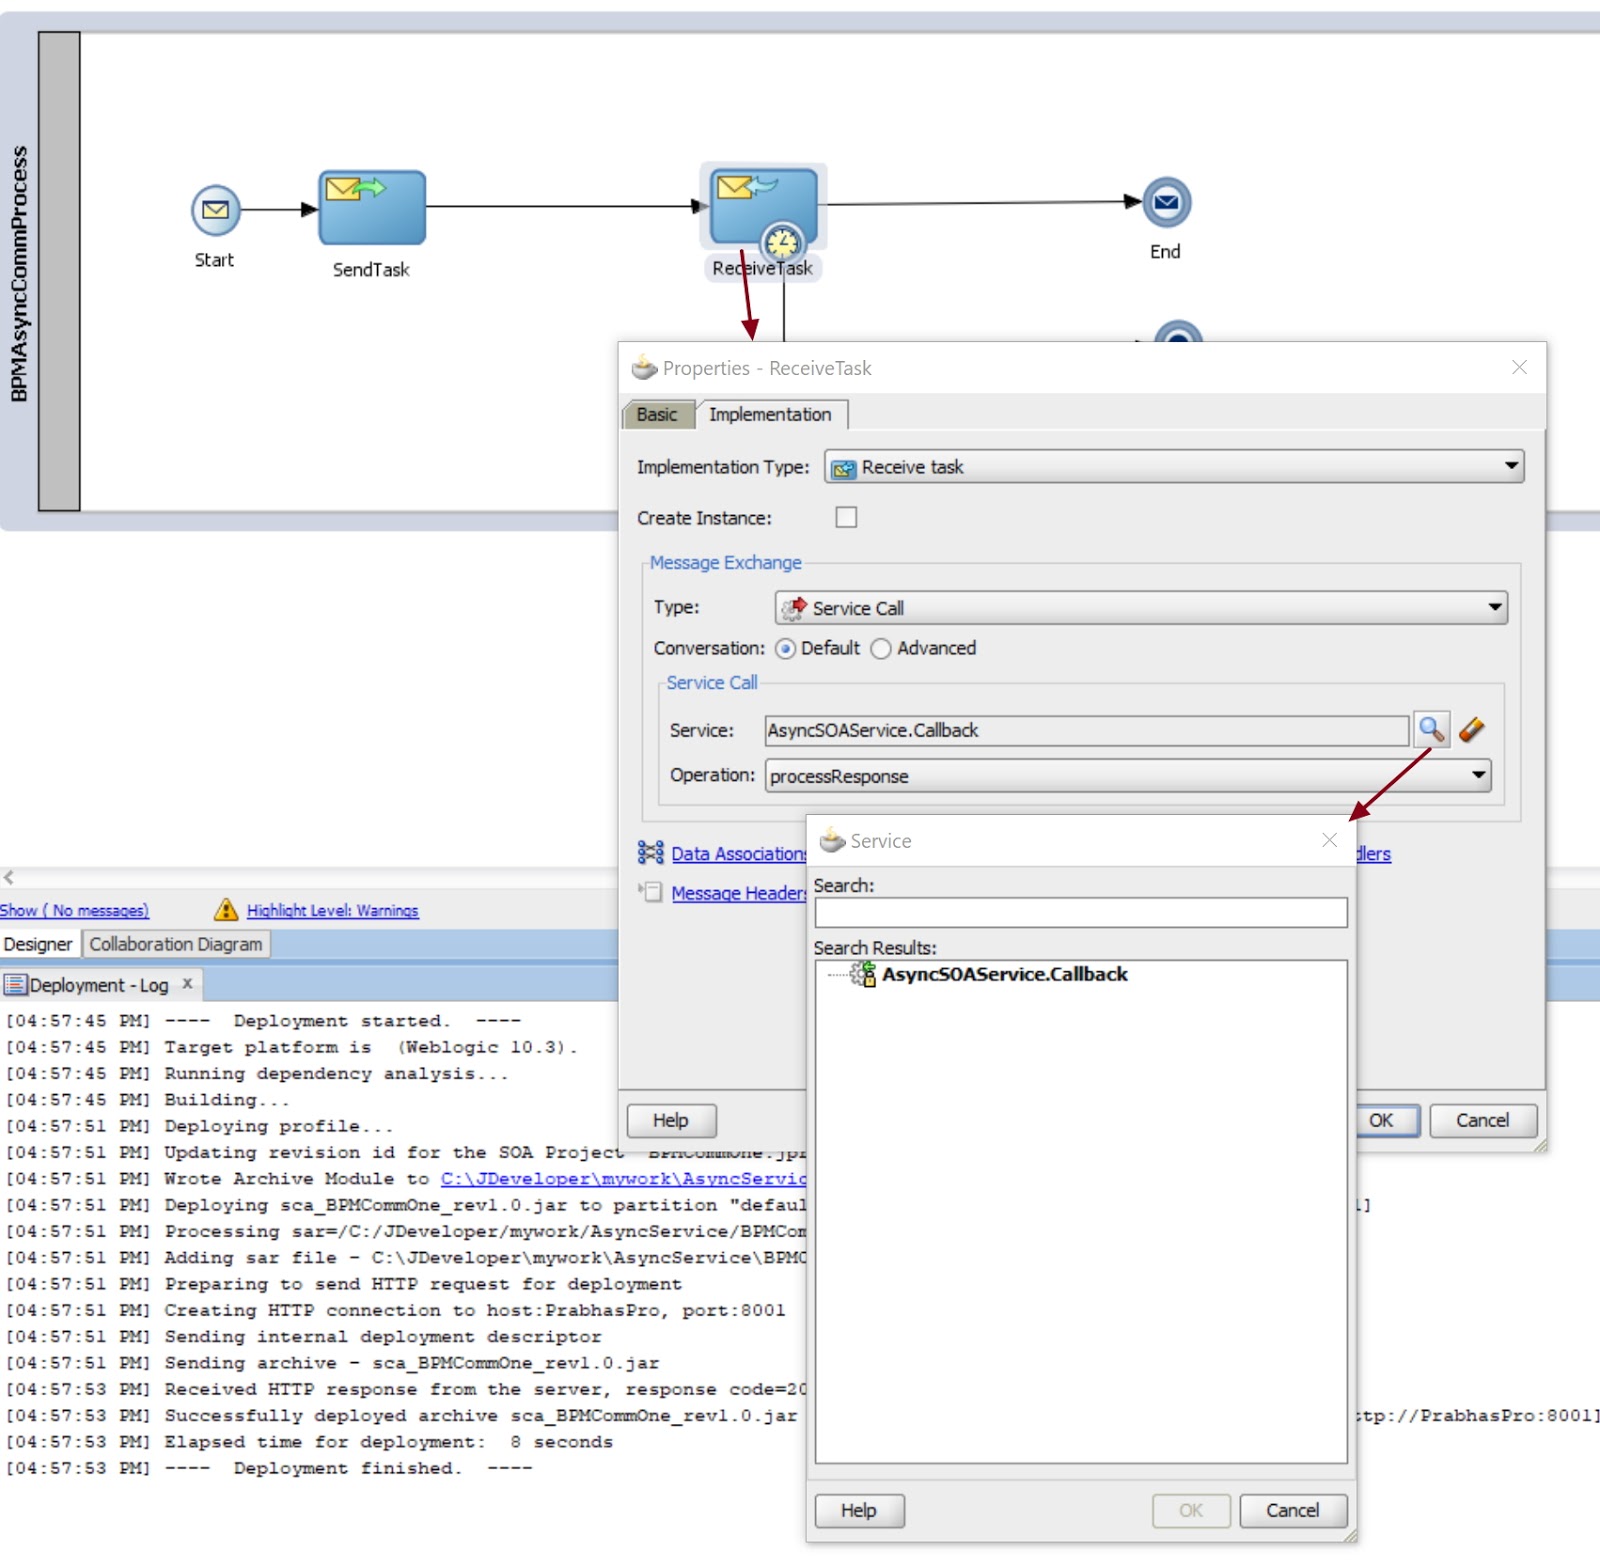The width and height of the screenshot is (1600, 1566).
Task: Select the Start message event icon
Action: [x=216, y=211]
